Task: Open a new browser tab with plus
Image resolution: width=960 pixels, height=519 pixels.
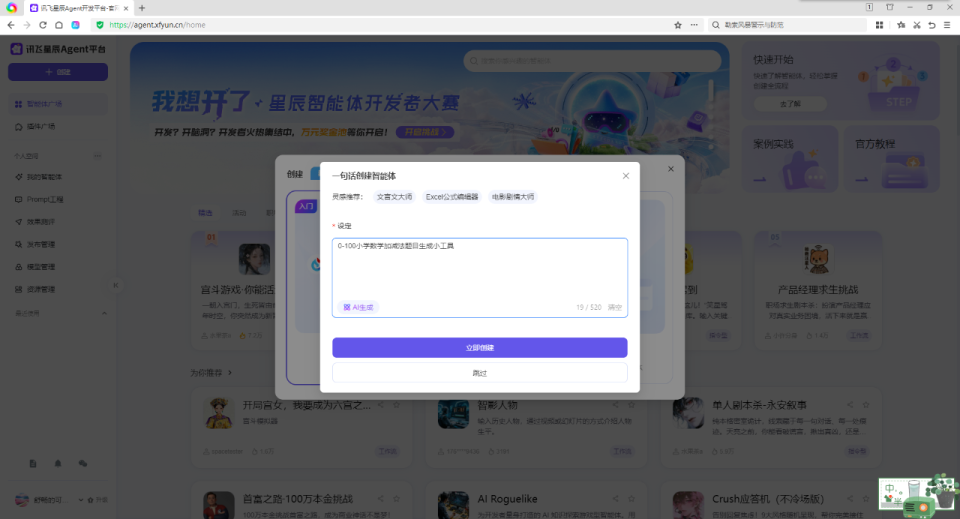Action: click(x=142, y=8)
